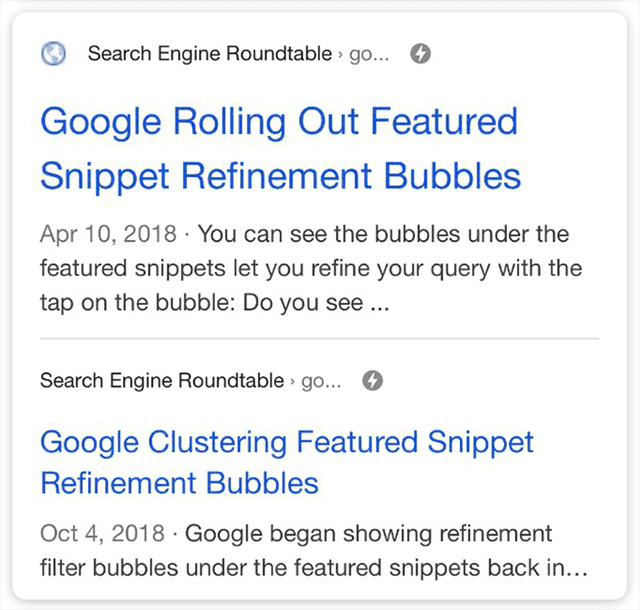
Task: Click the AMP lightning icon on the second result
Action: (x=373, y=381)
